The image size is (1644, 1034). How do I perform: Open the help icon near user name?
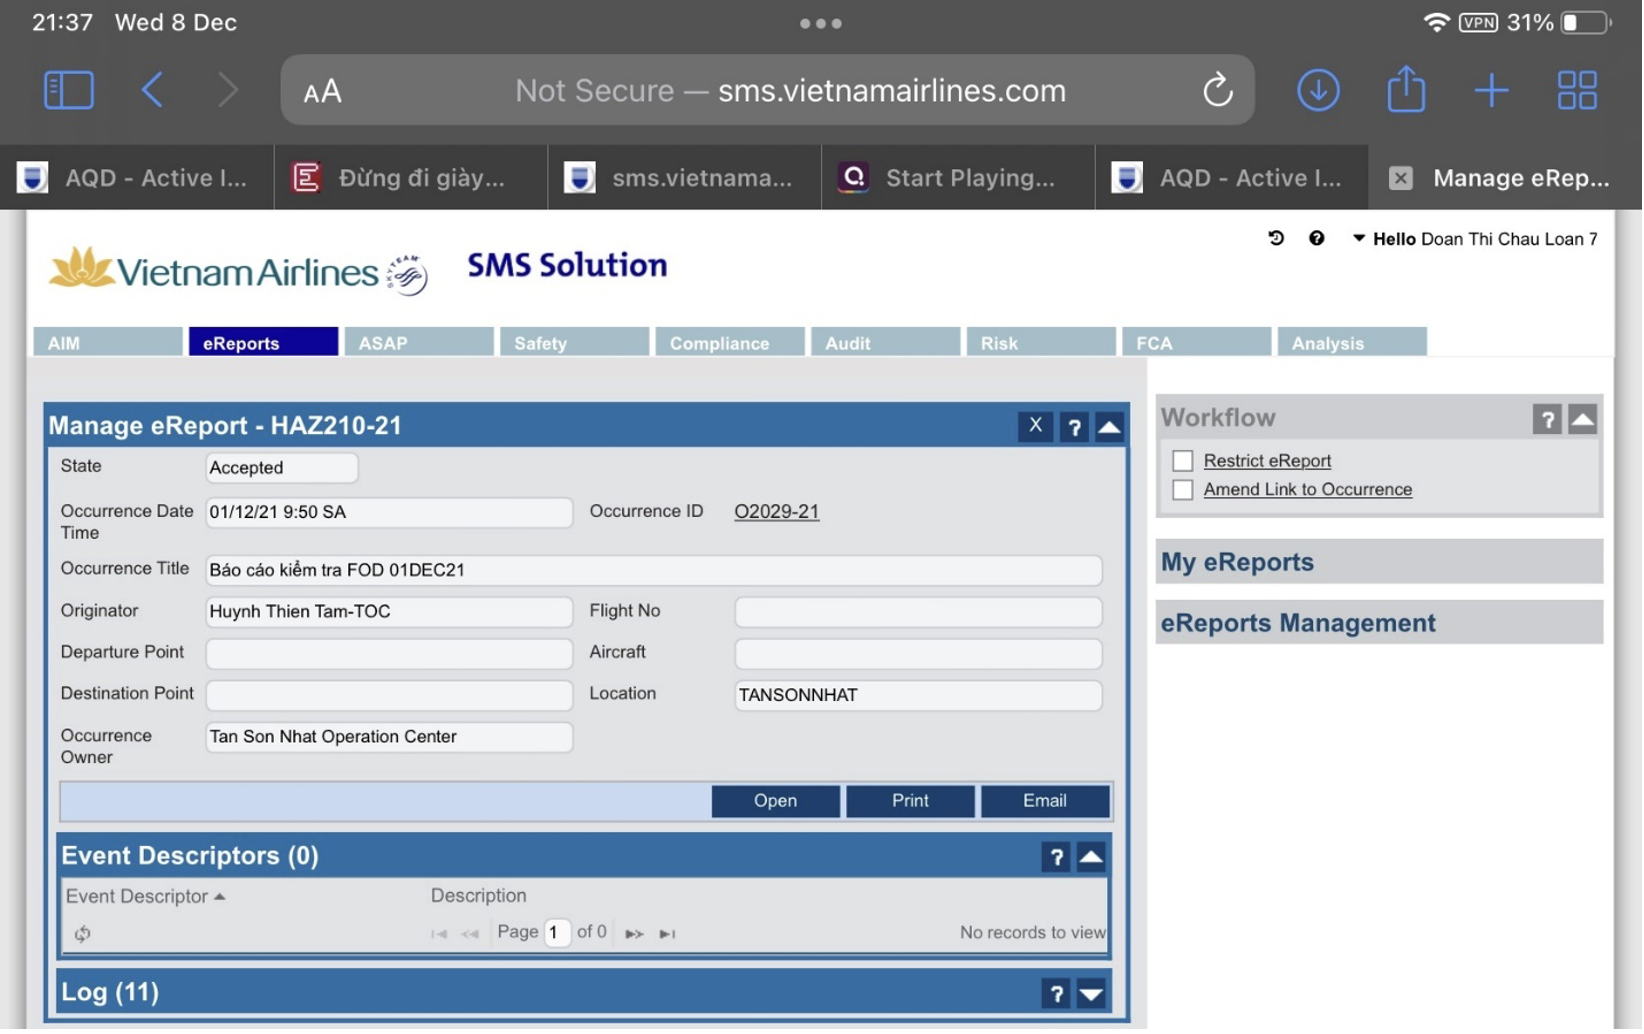tap(1316, 238)
